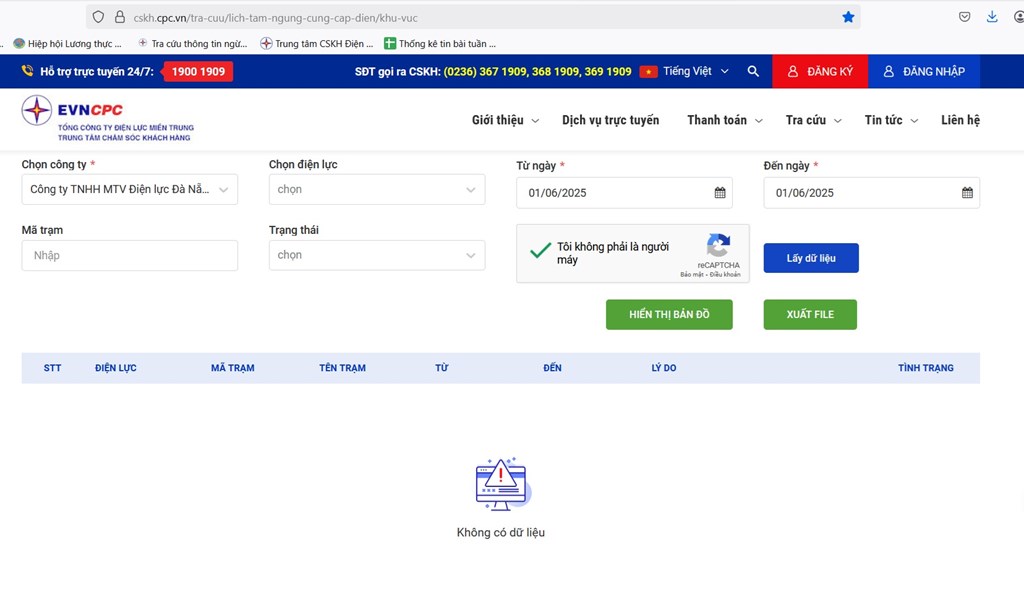The height and width of the screenshot is (594, 1024).
Task: Click the TÊN TRẠM column header
Action: coord(342,368)
